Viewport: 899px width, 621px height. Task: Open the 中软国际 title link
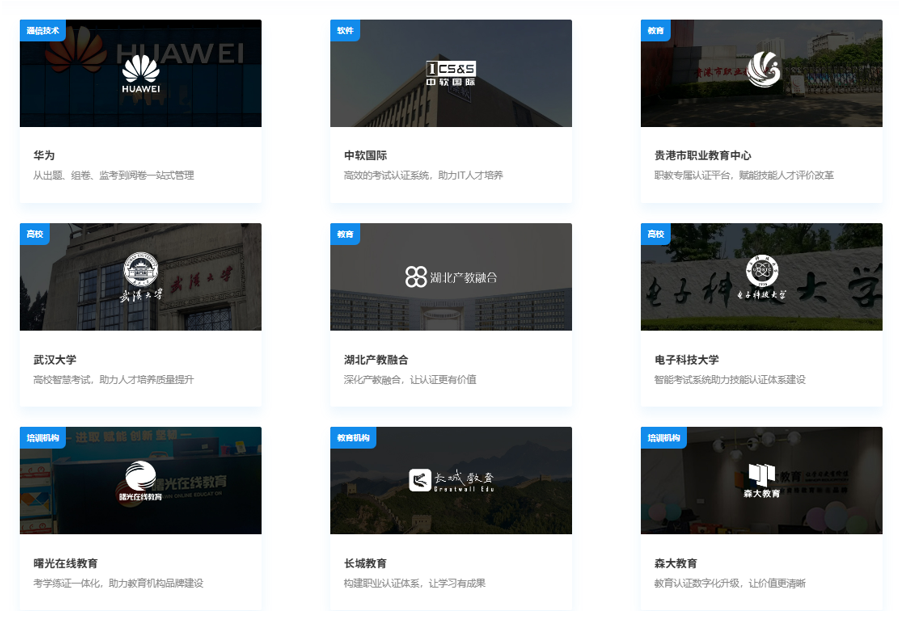(365, 156)
